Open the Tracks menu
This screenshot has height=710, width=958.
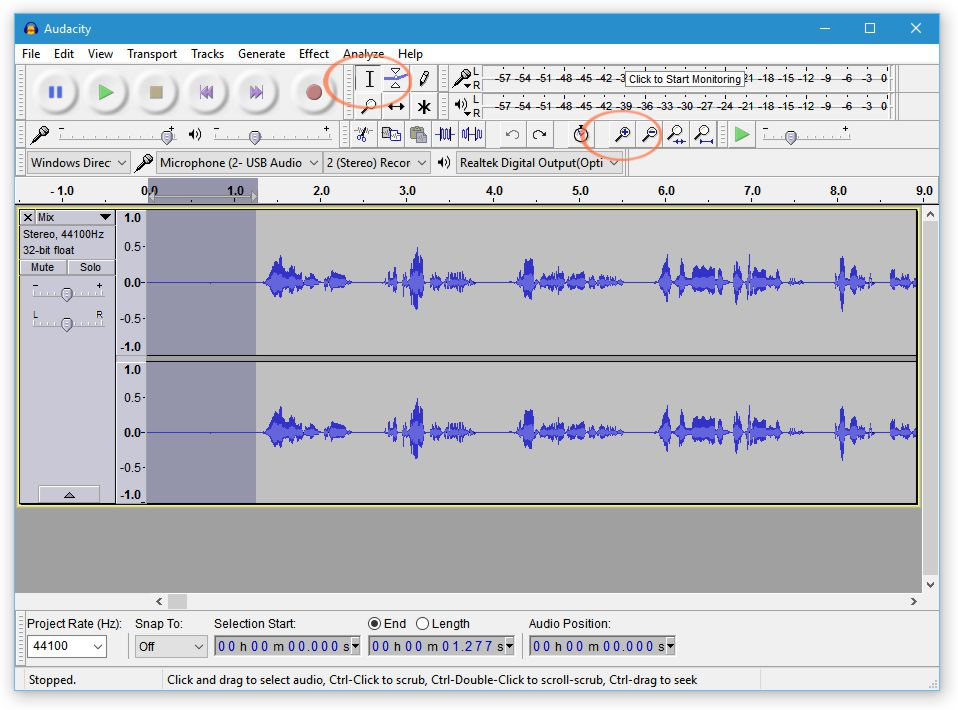pyautogui.click(x=207, y=54)
